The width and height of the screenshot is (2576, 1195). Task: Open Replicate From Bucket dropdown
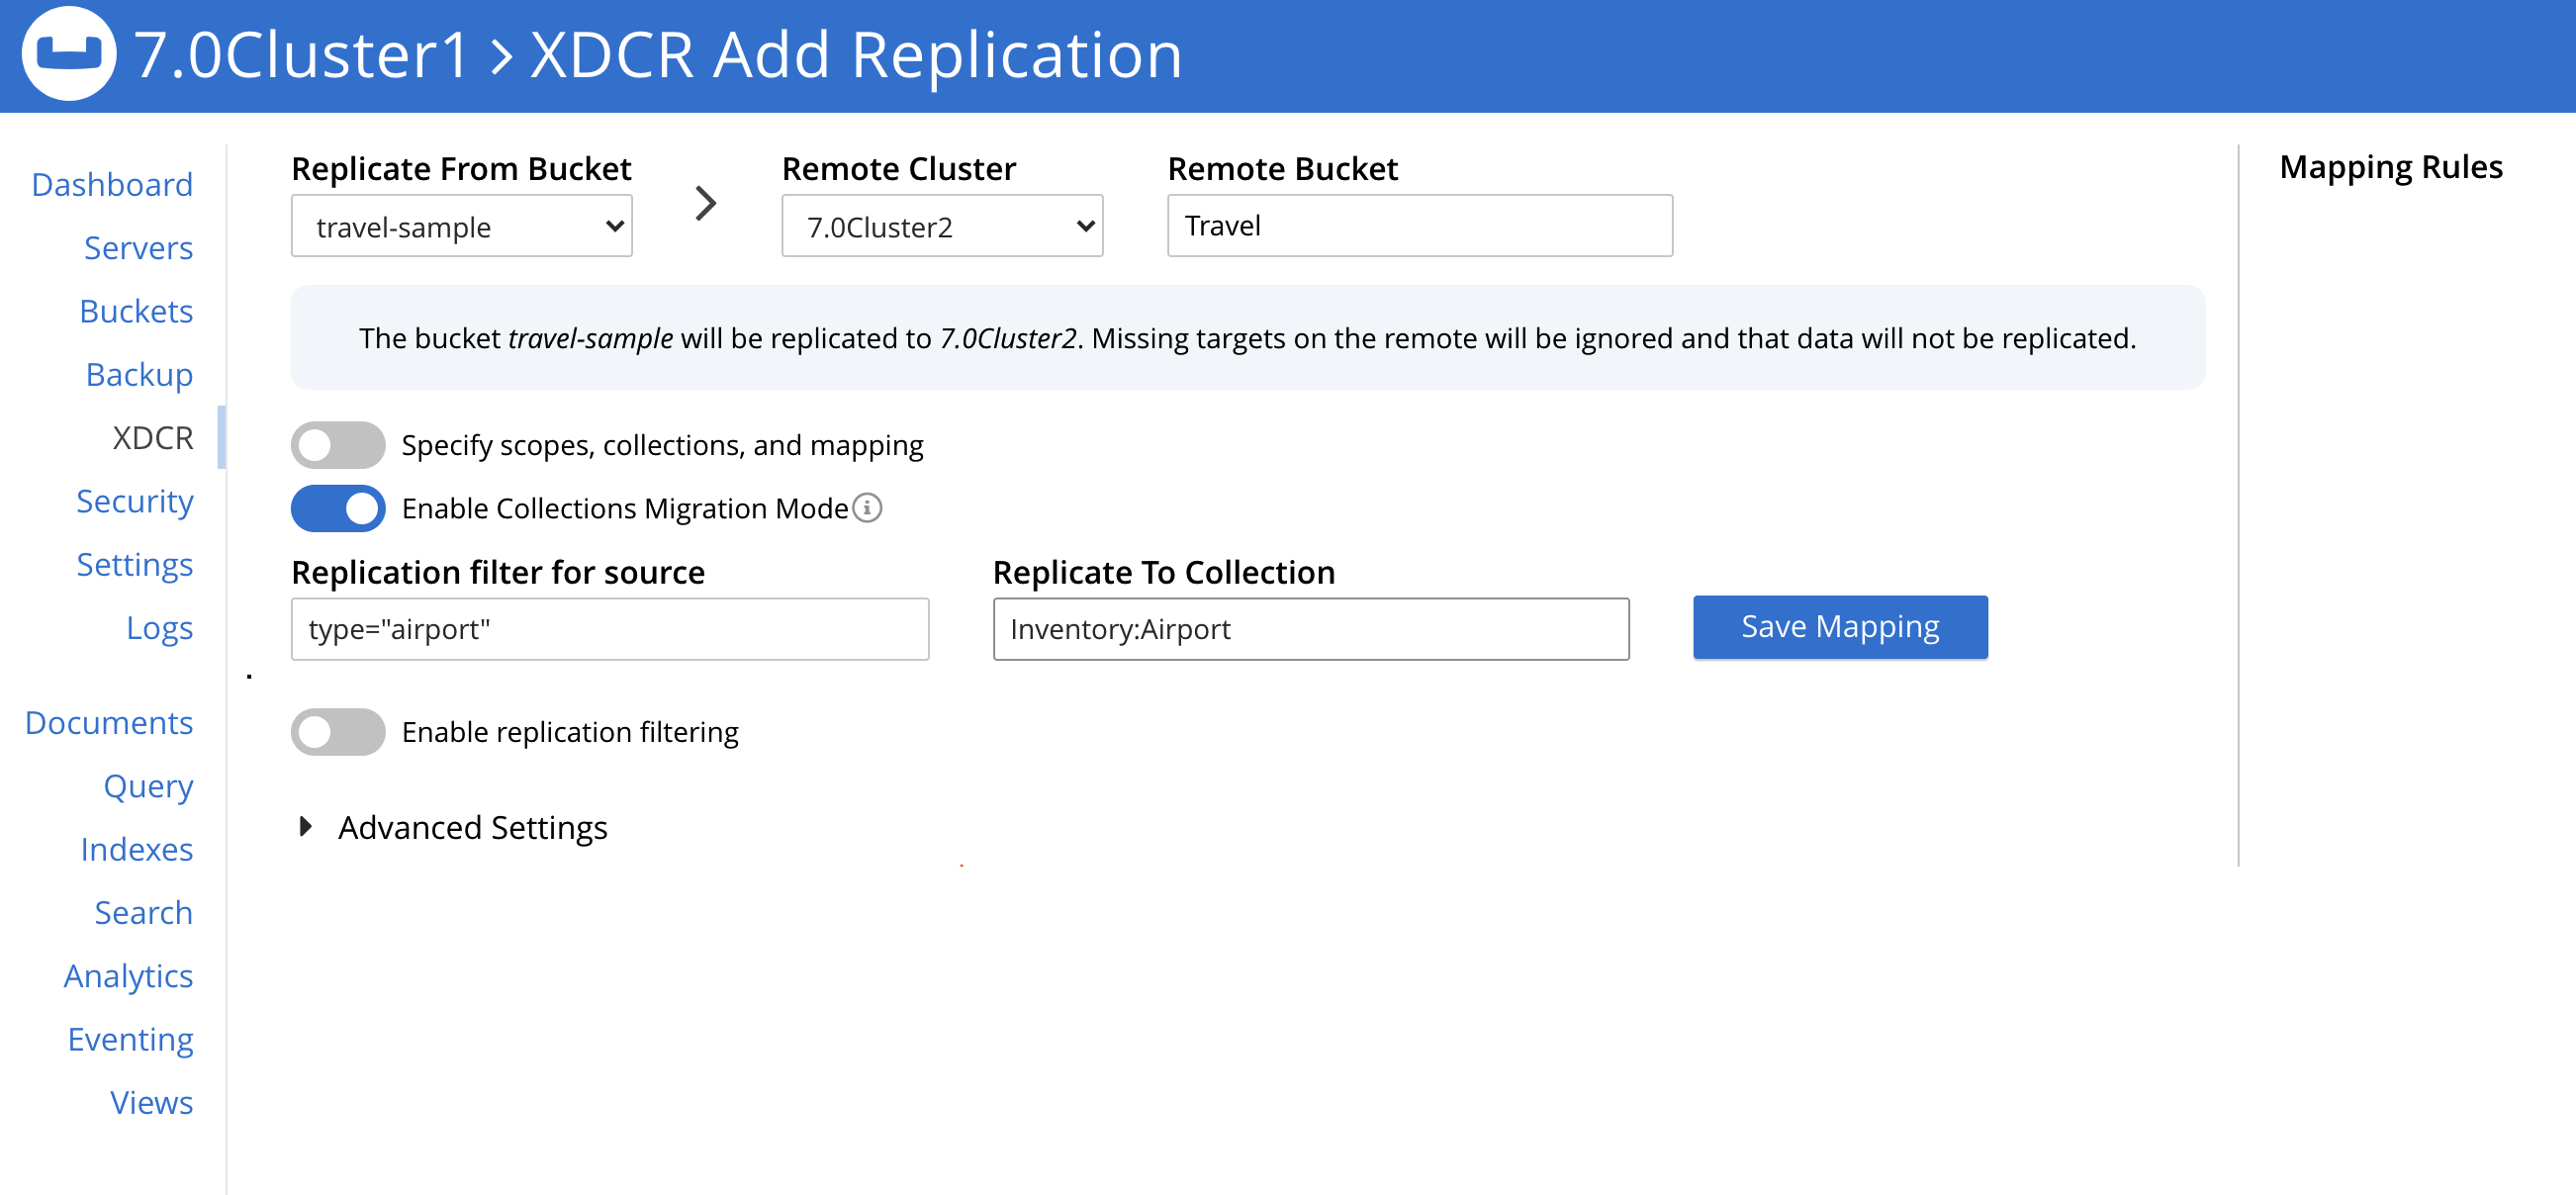(x=461, y=227)
